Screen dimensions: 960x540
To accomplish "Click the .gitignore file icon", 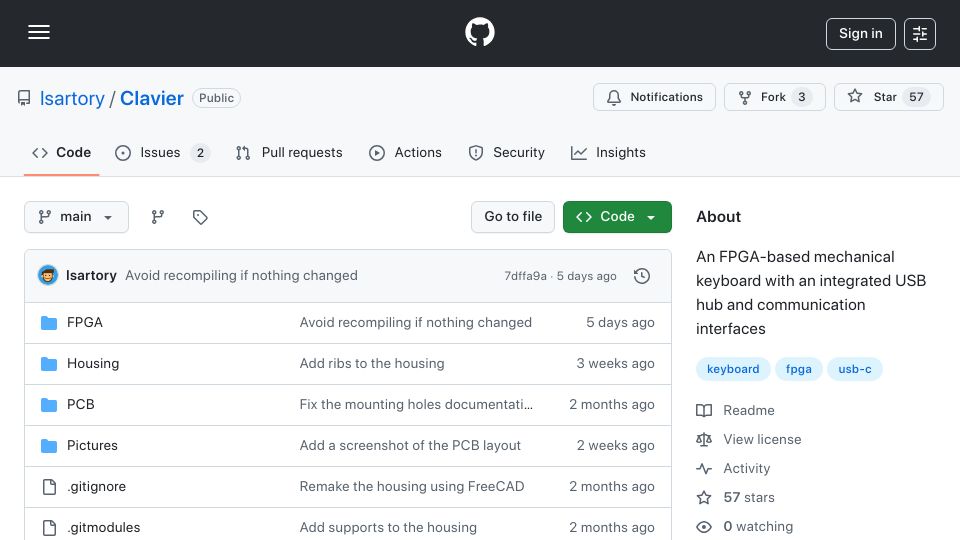I will (x=49, y=487).
